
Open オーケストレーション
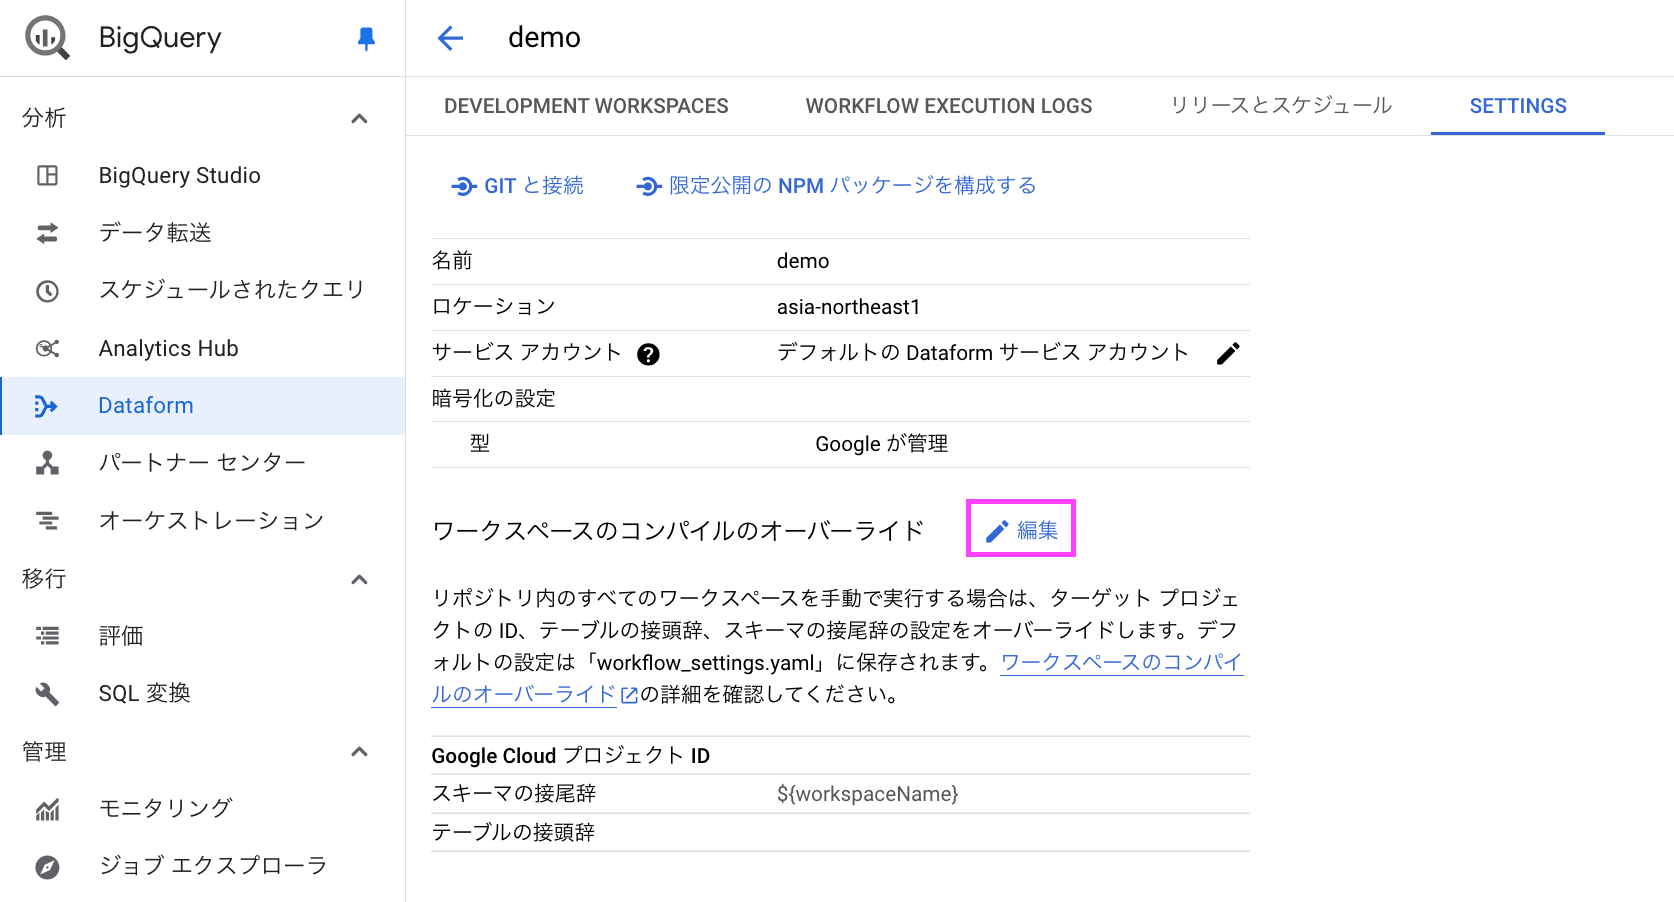pyautogui.click(x=211, y=520)
